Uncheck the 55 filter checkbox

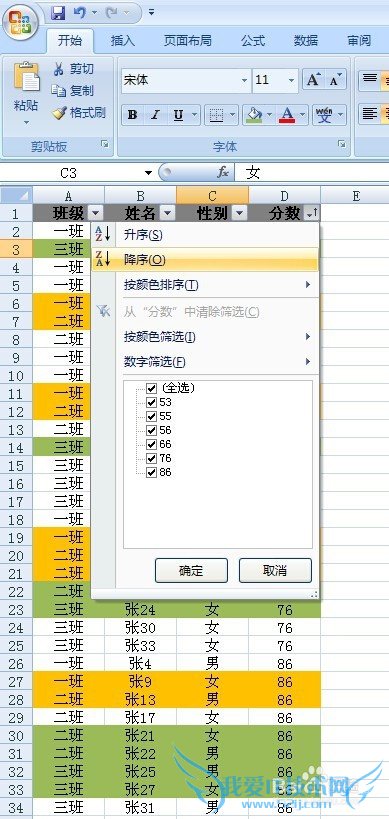151,416
